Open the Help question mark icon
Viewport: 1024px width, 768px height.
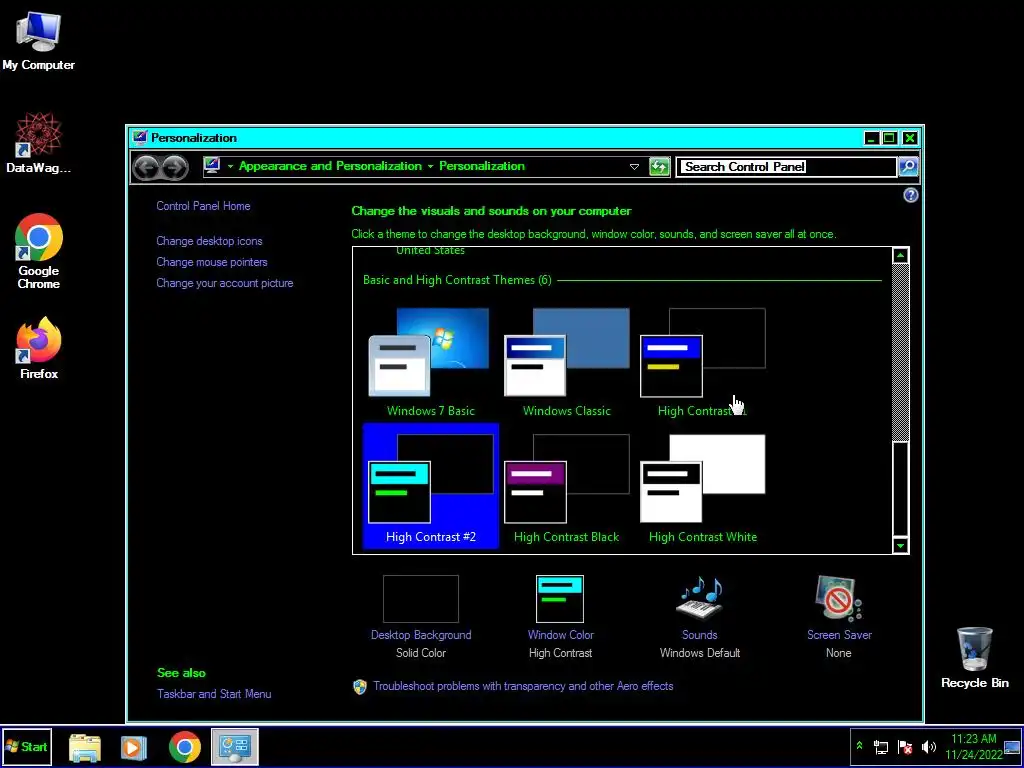click(x=910, y=195)
